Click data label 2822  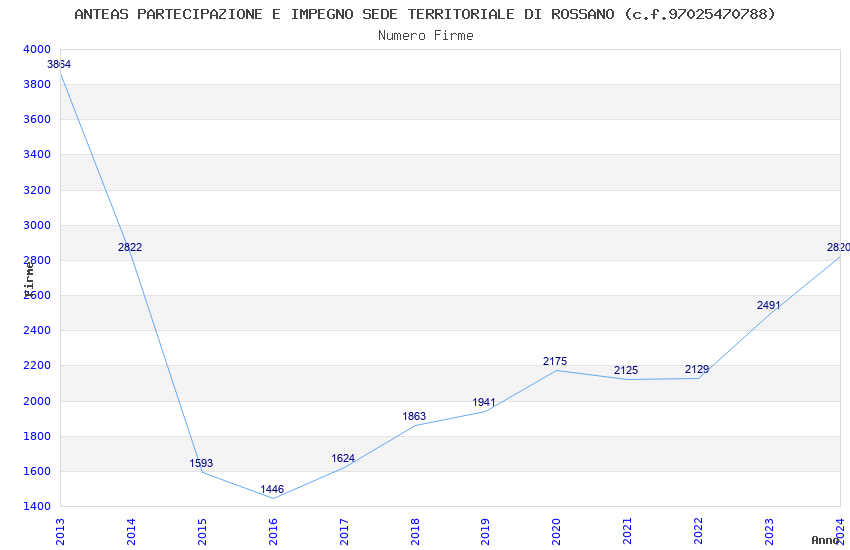[x=130, y=247]
